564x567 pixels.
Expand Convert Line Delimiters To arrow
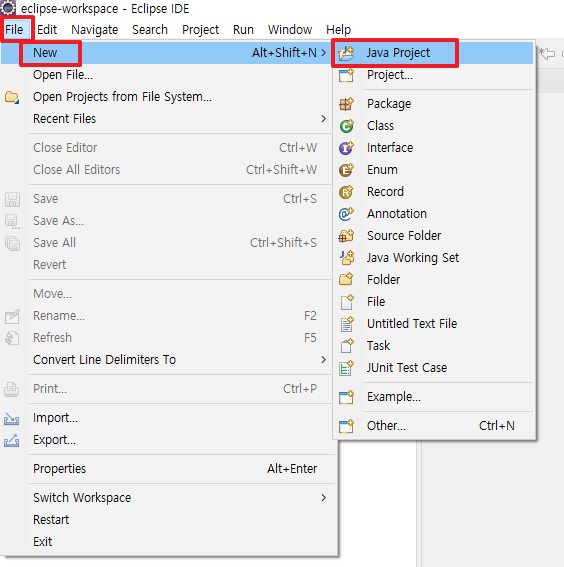coord(324,359)
